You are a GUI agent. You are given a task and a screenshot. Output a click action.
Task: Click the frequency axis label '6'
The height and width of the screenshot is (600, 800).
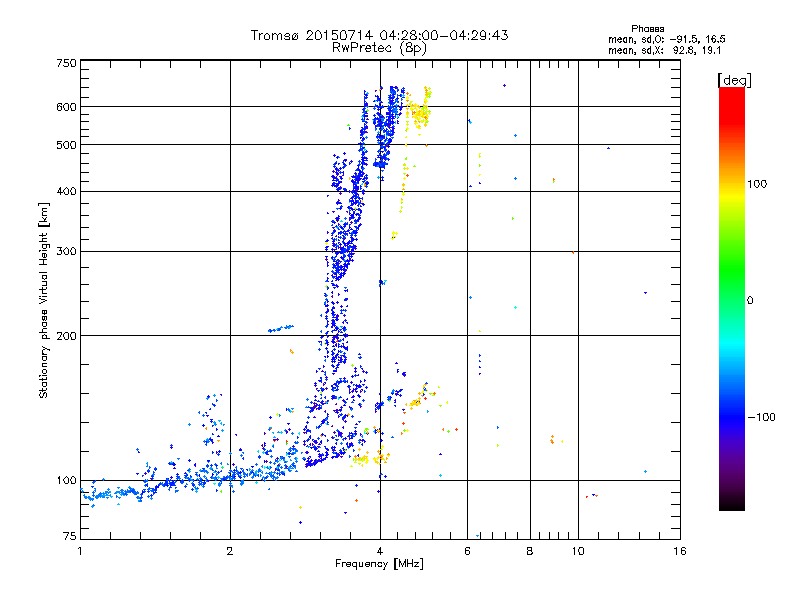(x=467, y=551)
